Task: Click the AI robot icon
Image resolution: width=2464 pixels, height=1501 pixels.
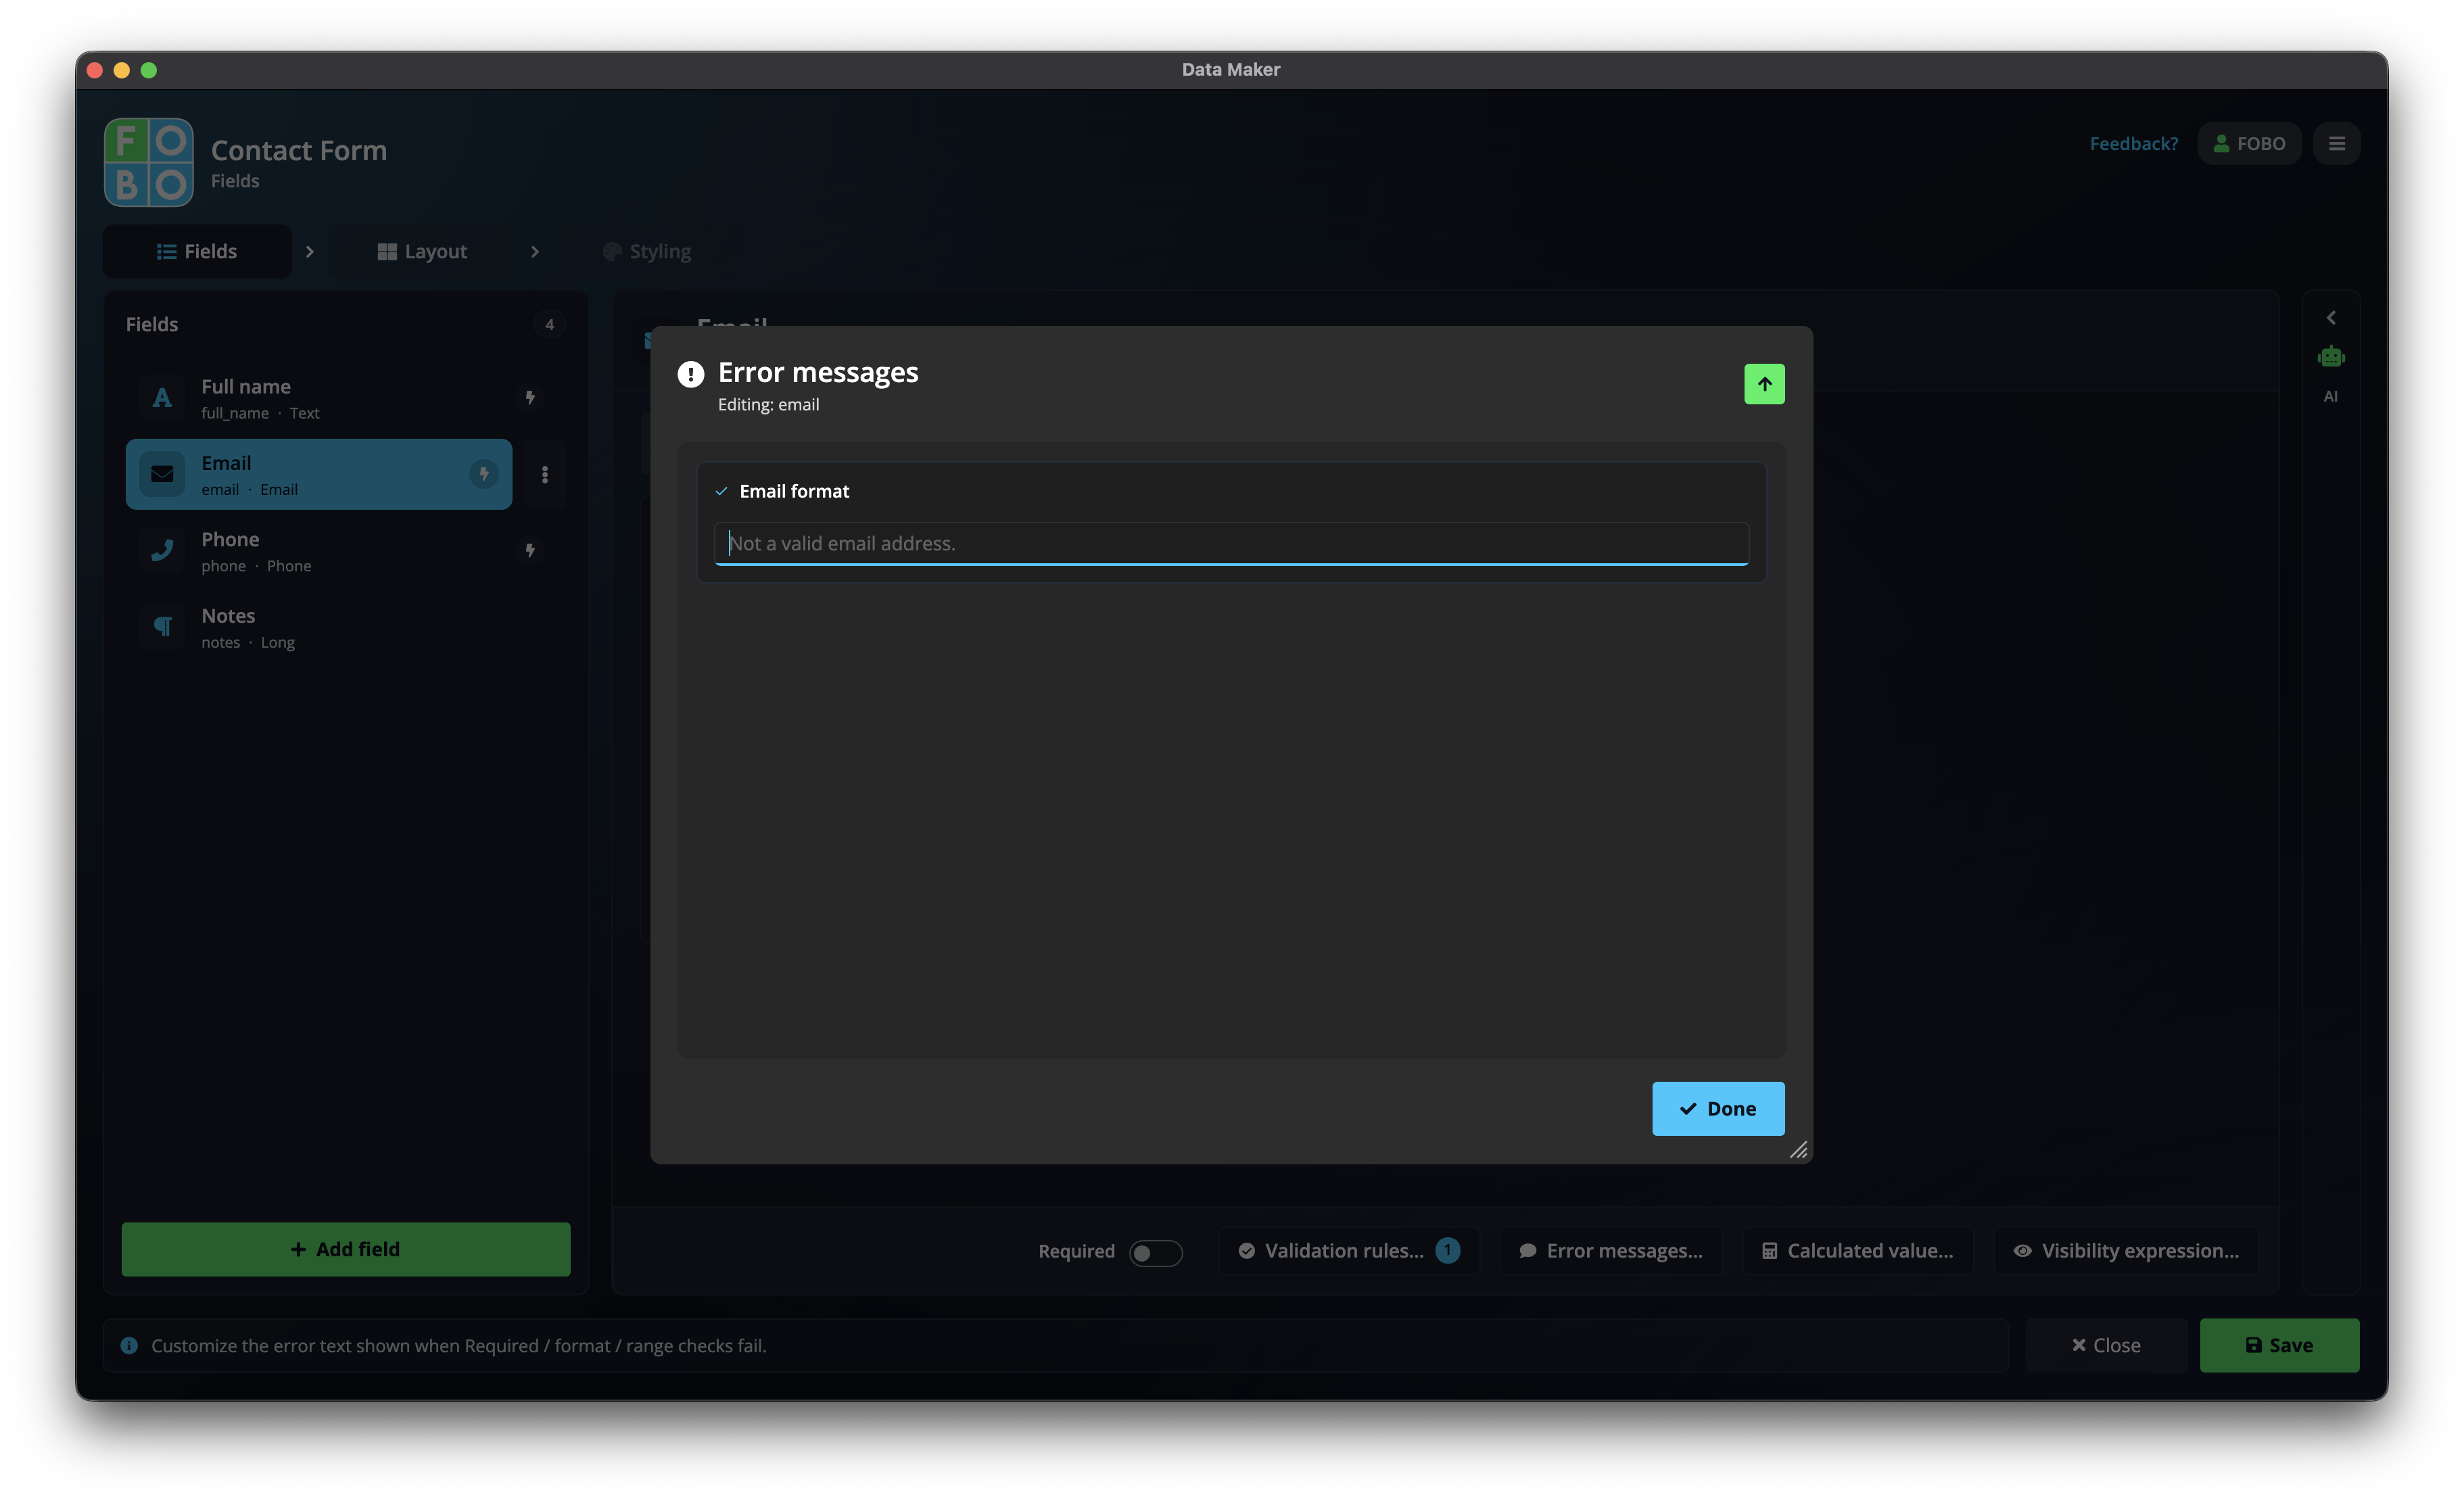Action: pyautogui.click(x=2330, y=357)
